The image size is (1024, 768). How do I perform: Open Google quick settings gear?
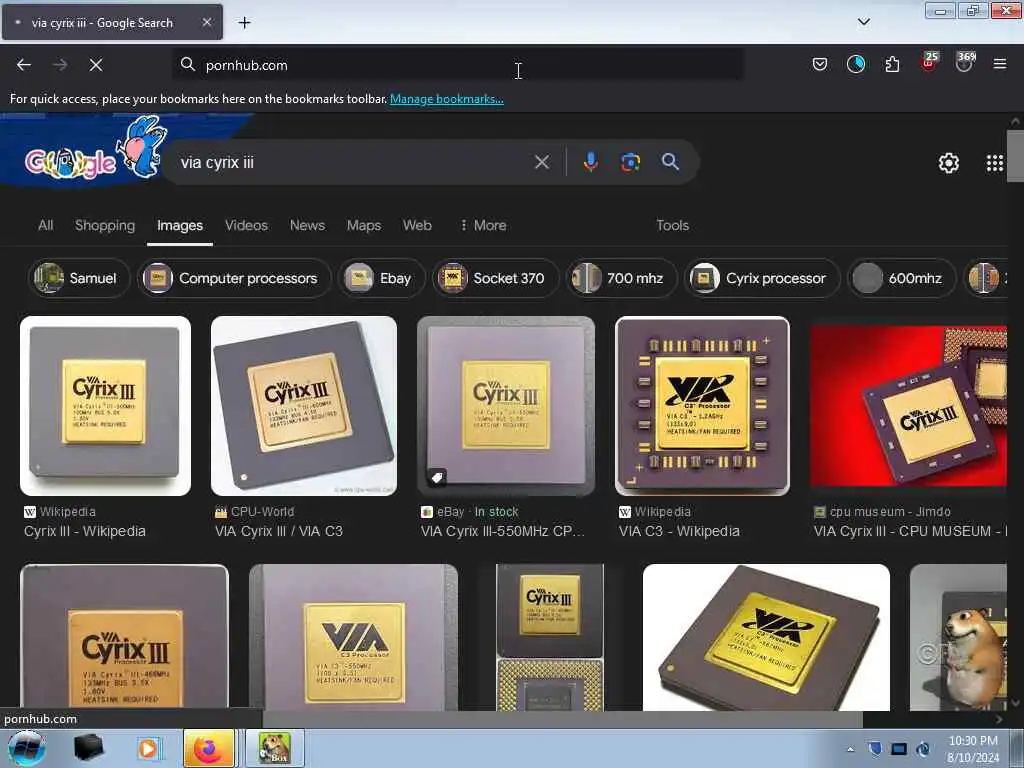tap(948, 163)
